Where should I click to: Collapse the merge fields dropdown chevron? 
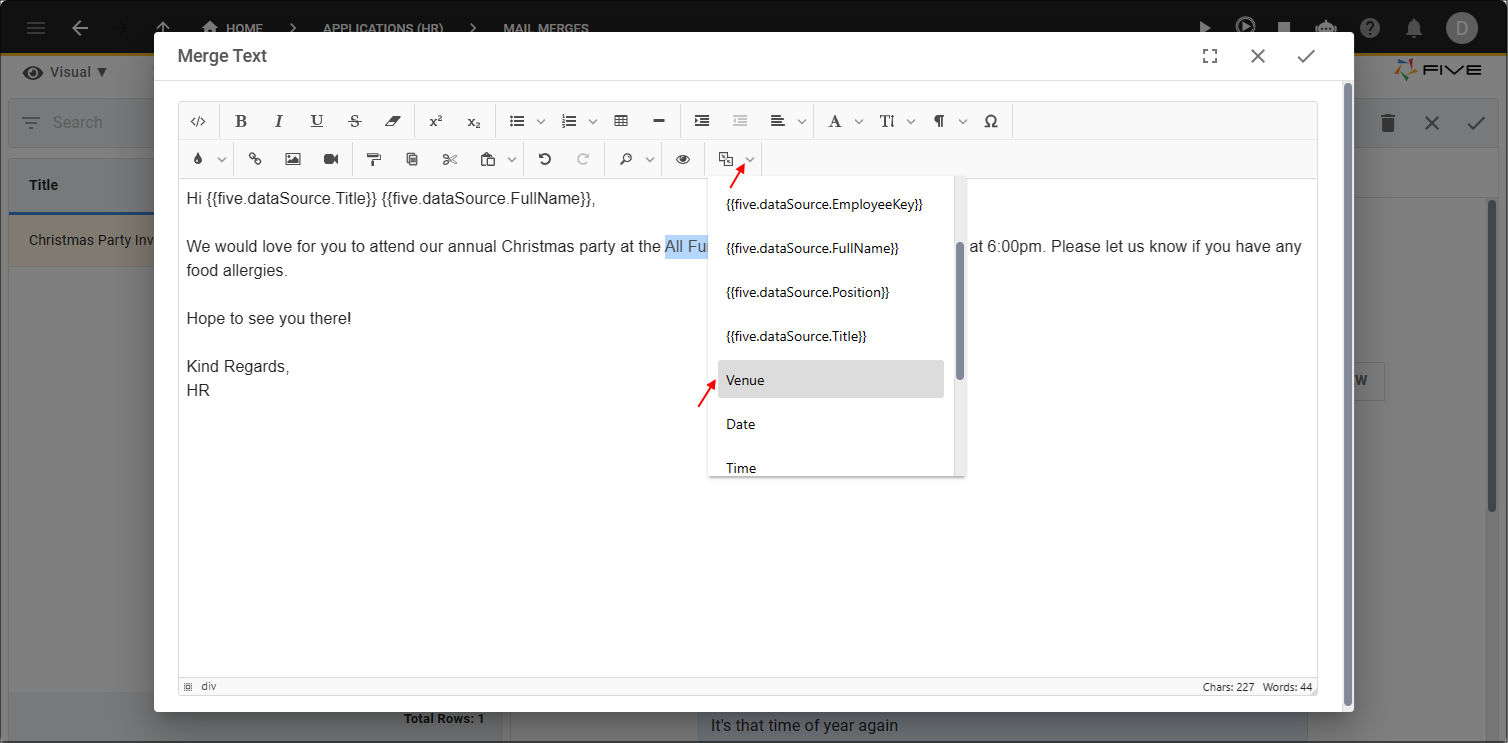(750, 159)
